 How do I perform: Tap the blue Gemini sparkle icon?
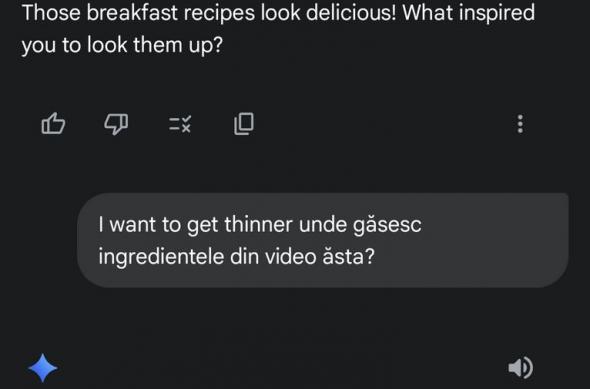43,368
